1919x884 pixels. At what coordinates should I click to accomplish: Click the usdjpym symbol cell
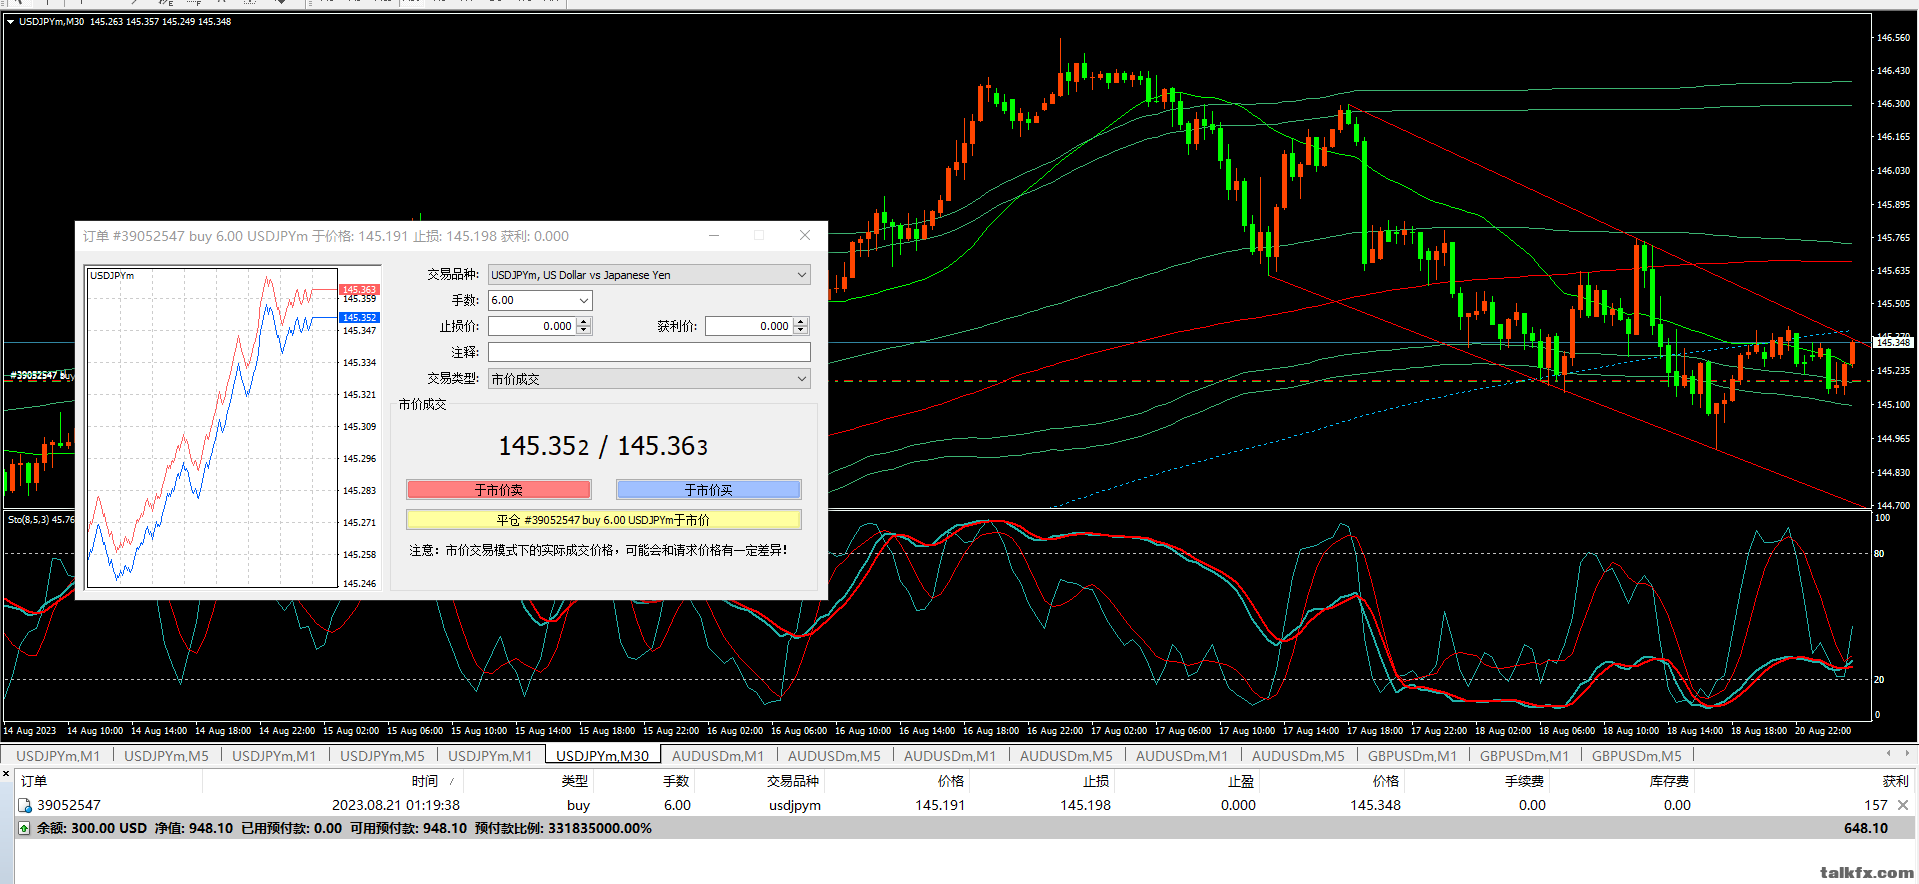pyautogui.click(x=795, y=805)
